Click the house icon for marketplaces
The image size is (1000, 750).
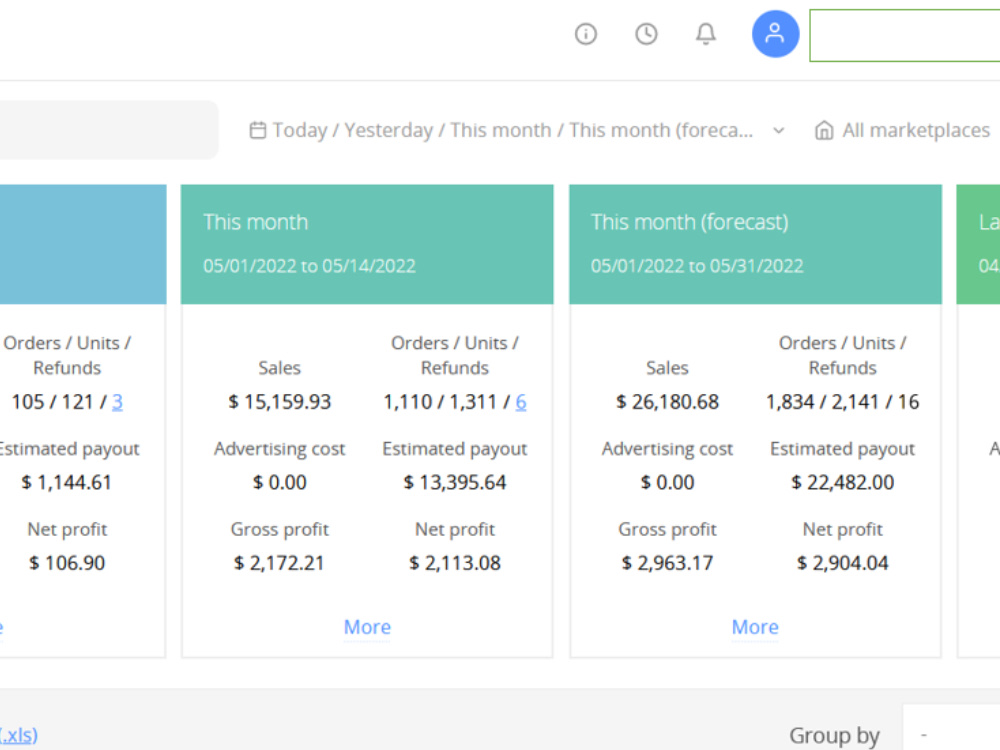coord(824,130)
